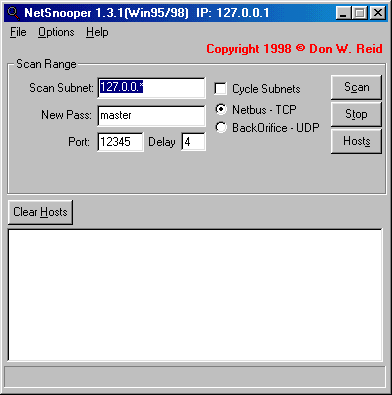
Task: Select the Netbus - TCP radio option
Action: (221, 110)
